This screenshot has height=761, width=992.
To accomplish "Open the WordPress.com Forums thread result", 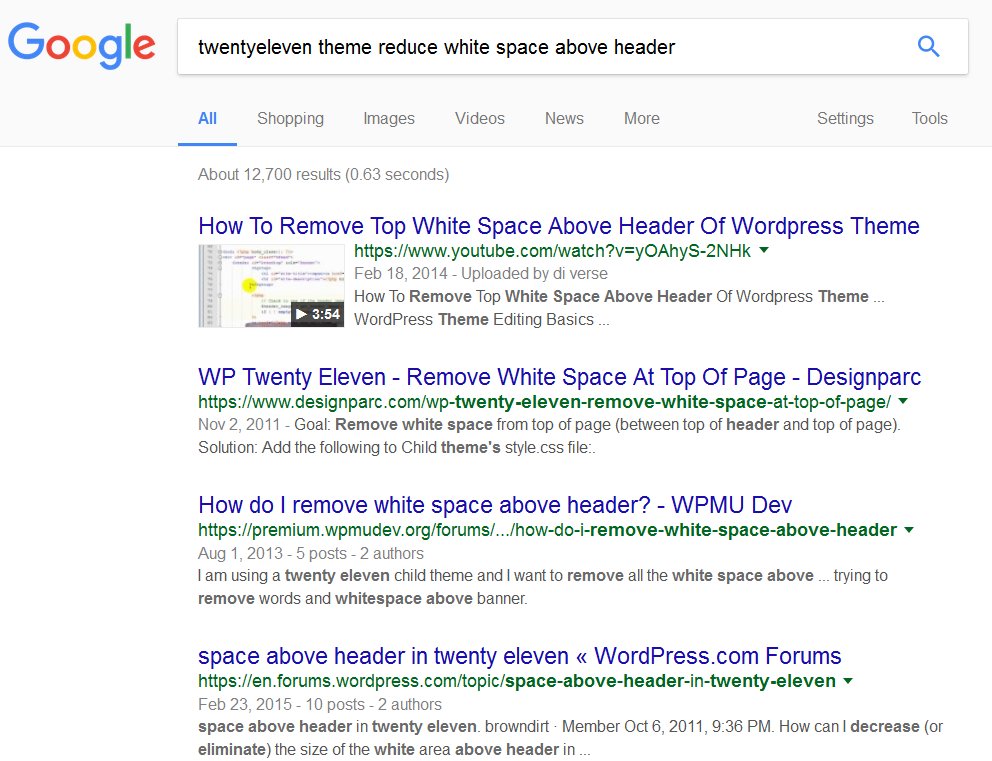I will [x=518, y=656].
